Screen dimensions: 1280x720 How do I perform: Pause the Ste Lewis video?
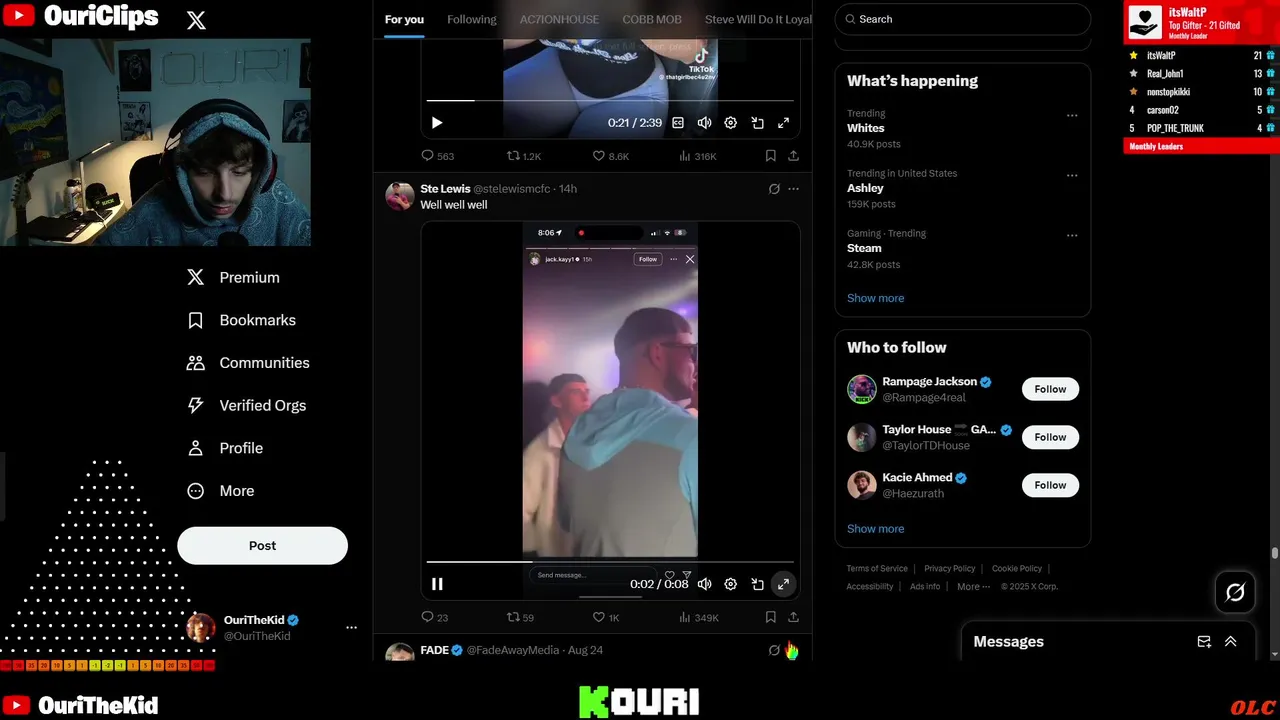[437, 584]
